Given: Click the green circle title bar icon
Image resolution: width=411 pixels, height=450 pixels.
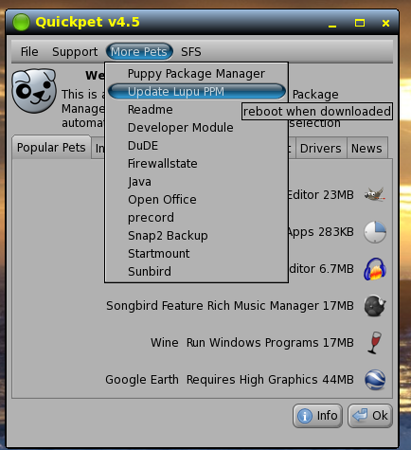Looking at the screenshot, I should 21,22.
